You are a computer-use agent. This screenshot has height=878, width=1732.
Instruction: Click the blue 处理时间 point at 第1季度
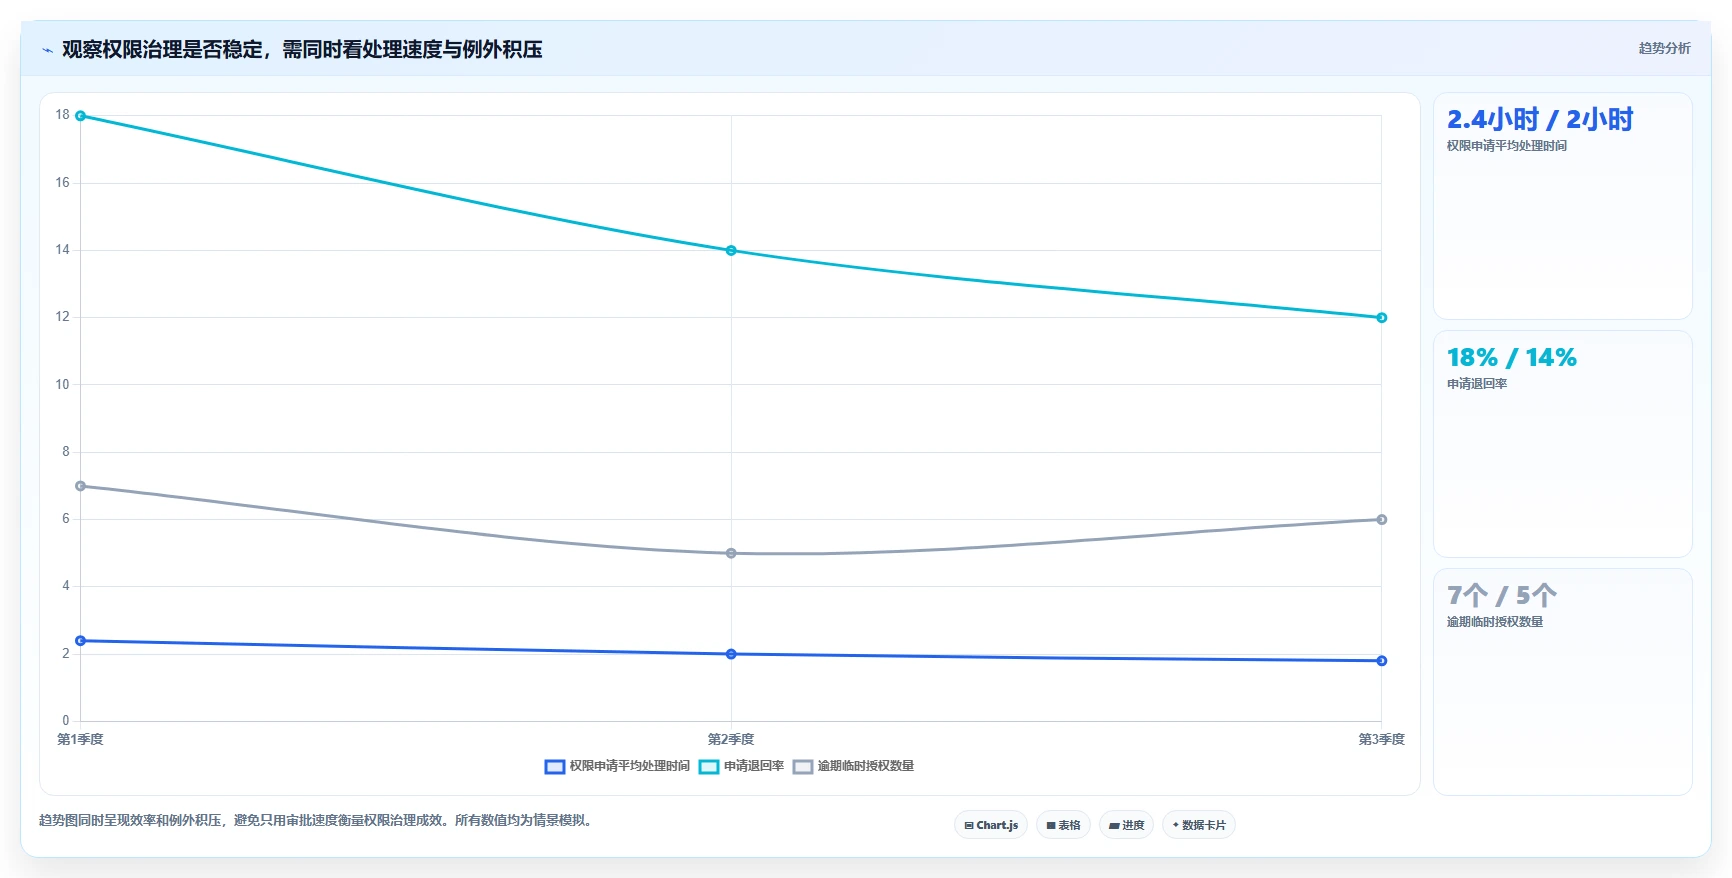pyautogui.click(x=81, y=641)
